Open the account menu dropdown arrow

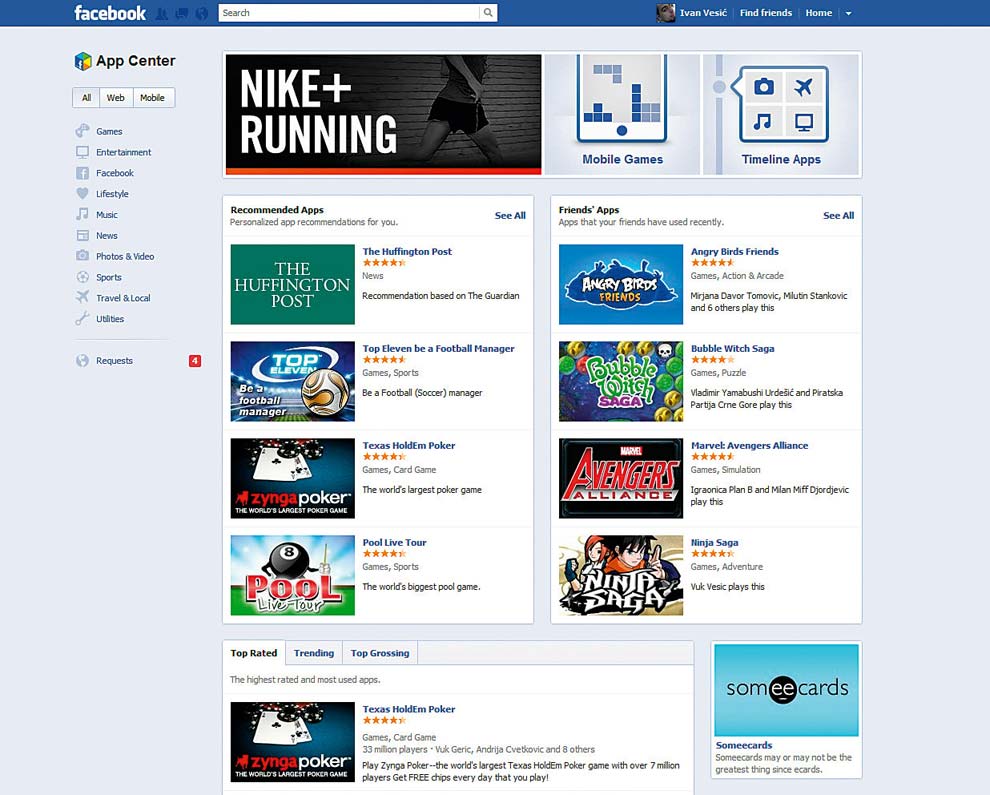point(849,13)
